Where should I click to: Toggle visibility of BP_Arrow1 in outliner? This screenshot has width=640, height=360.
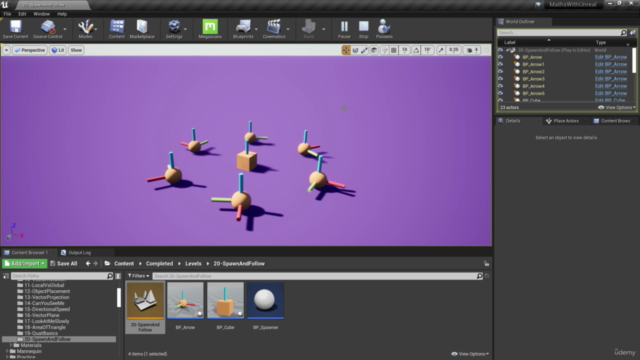tap(500, 64)
